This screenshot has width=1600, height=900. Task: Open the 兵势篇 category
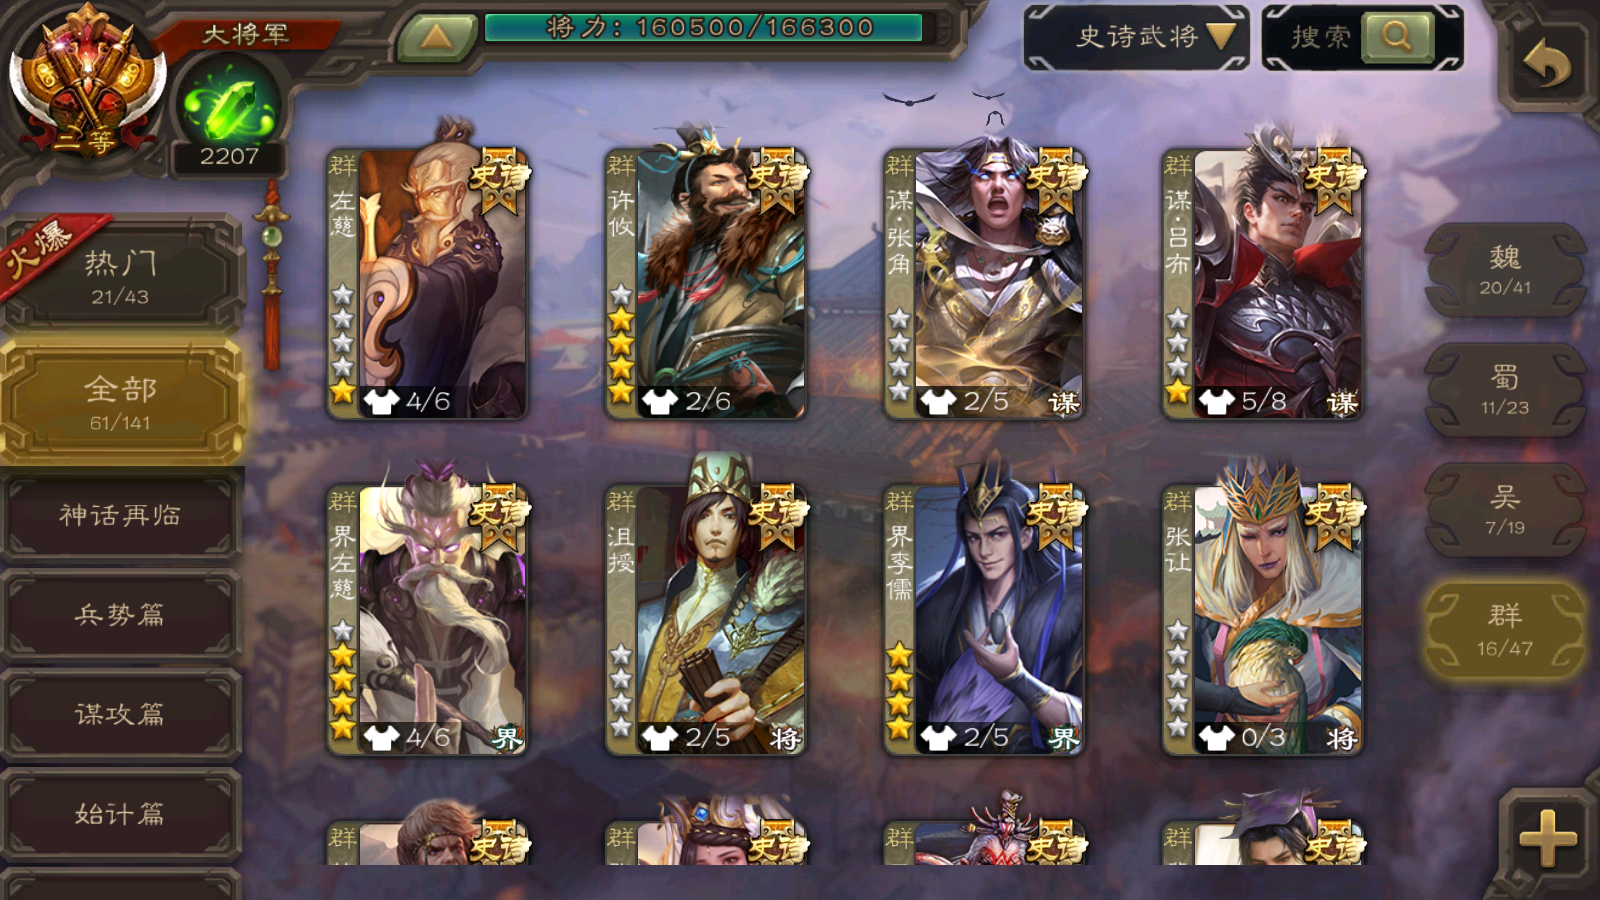point(120,615)
